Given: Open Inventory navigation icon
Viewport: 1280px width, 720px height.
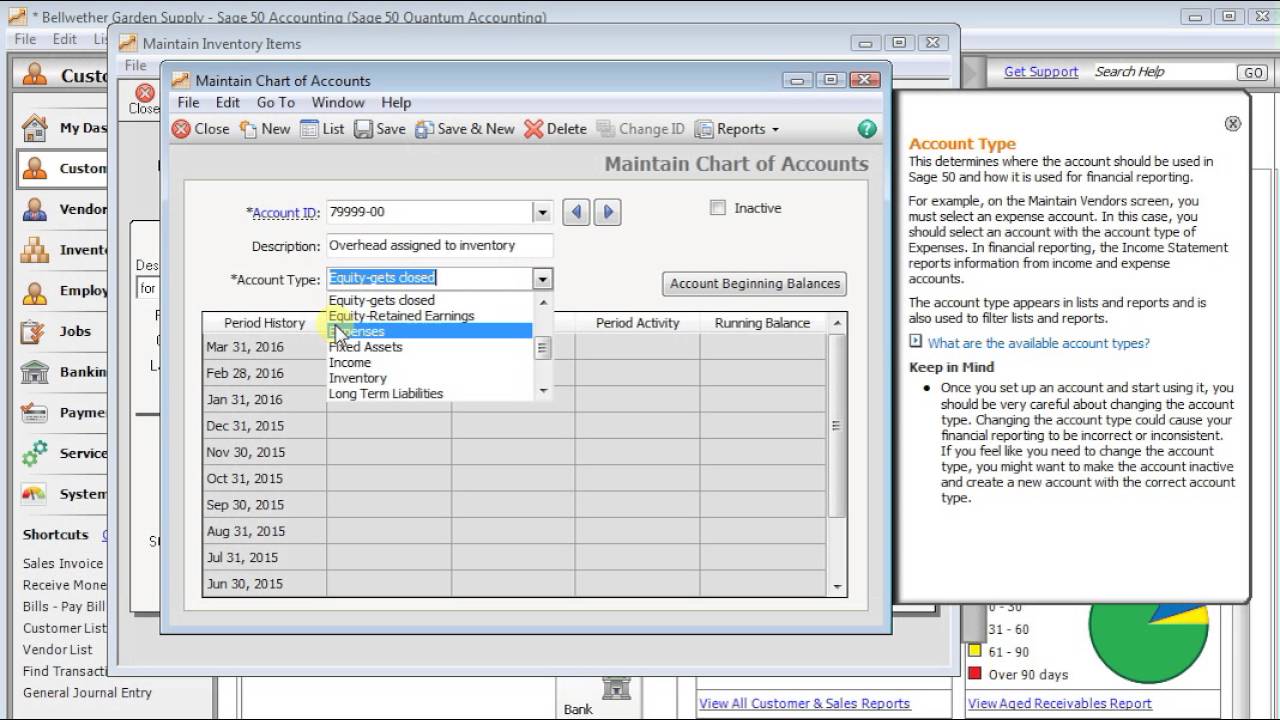Looking at the screenshot, I should click(34, 250).
